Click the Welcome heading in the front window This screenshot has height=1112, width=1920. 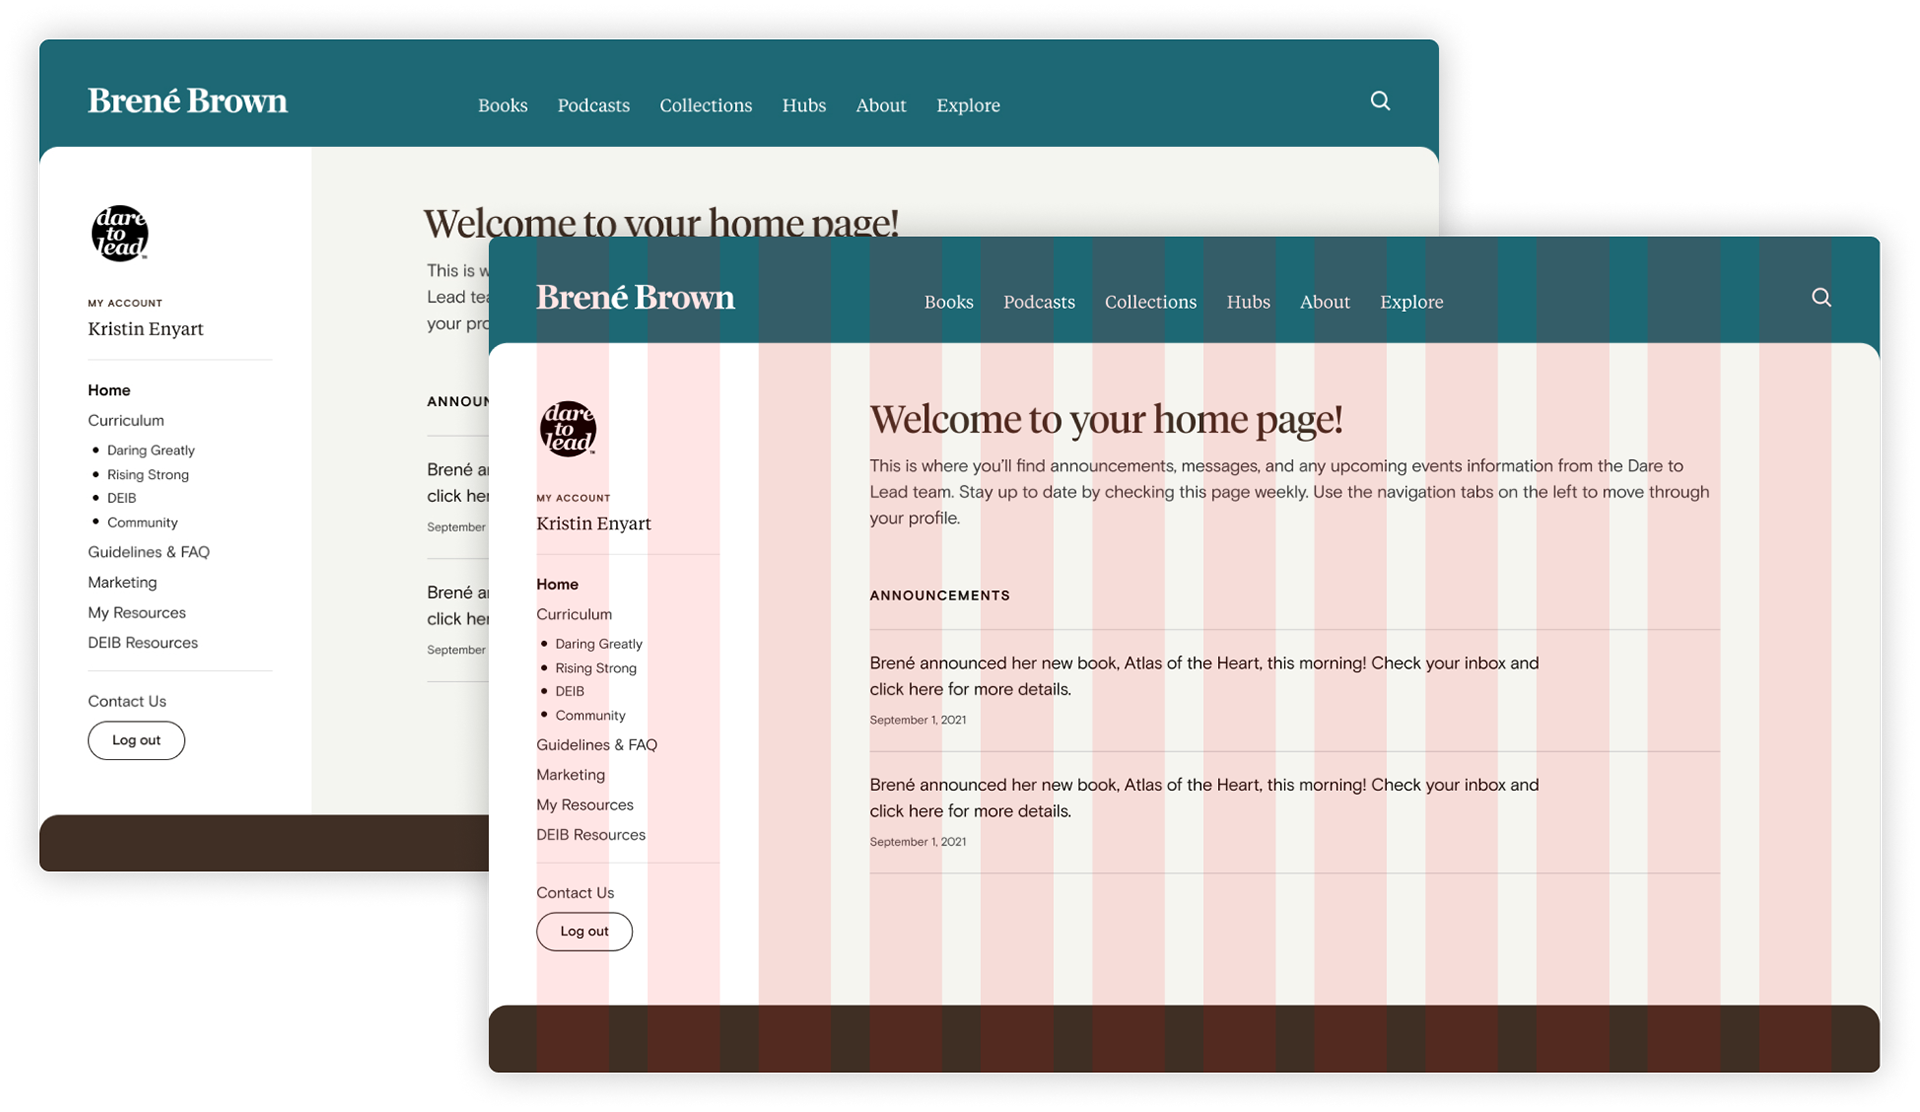click(1106, 420)
